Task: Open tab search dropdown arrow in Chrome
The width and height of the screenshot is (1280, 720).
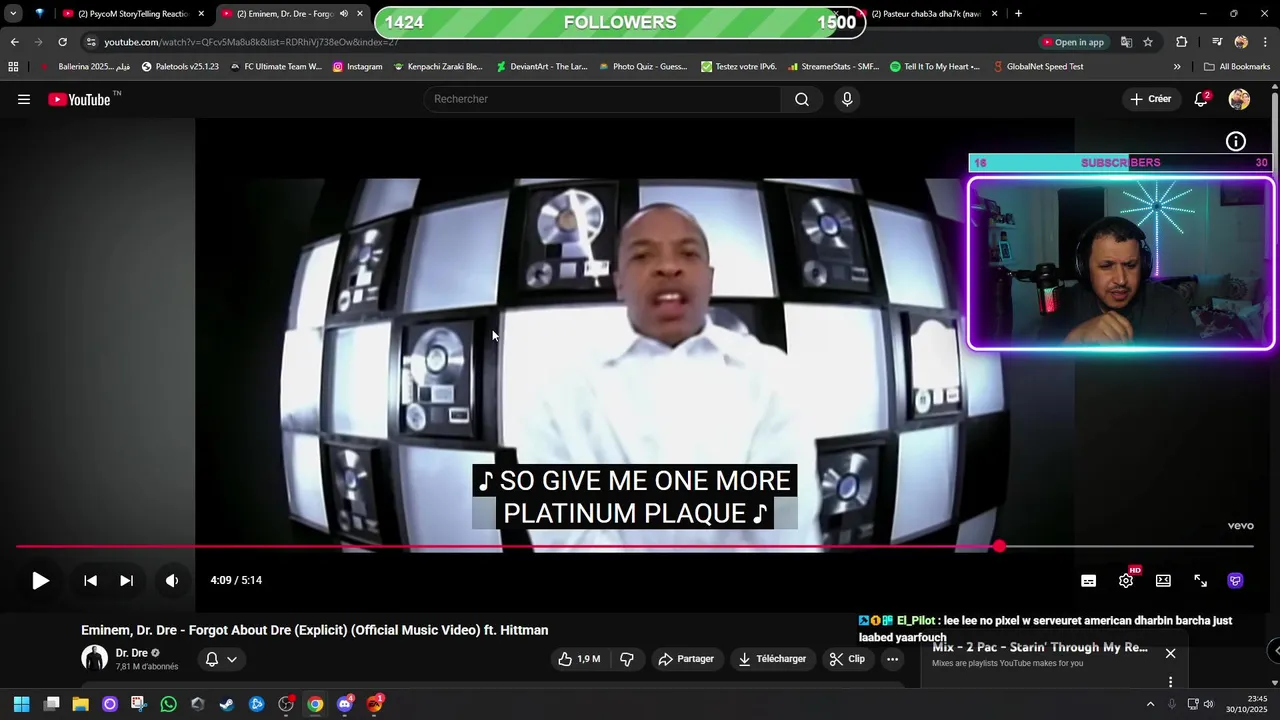Action: point(13,14)
